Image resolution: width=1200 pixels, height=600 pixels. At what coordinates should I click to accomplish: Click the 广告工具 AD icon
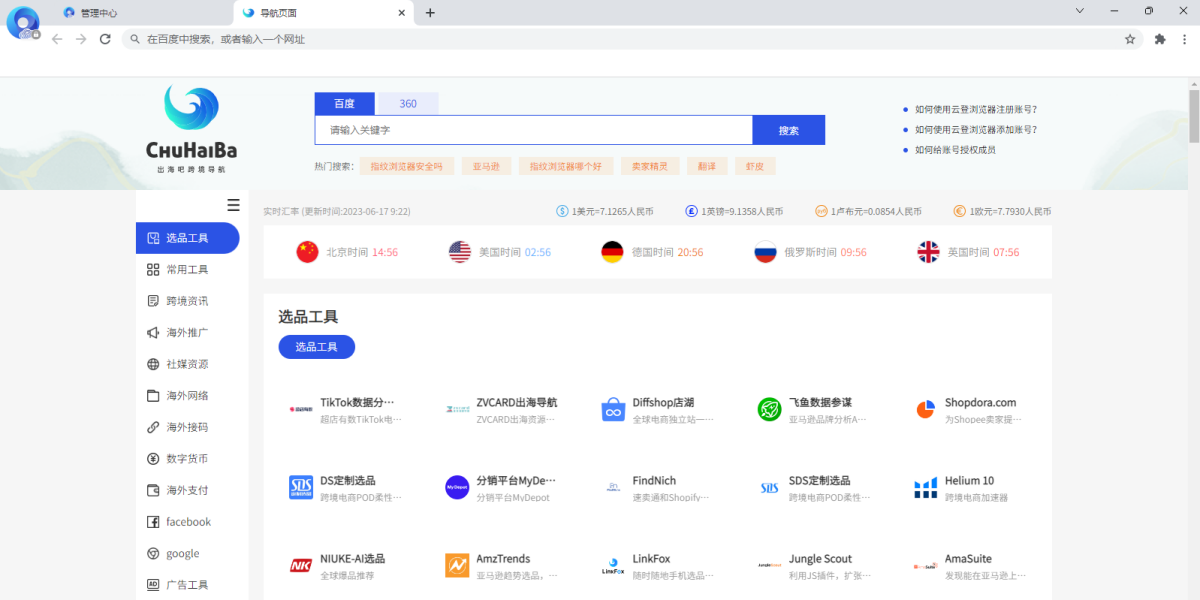tap(152, 584)
